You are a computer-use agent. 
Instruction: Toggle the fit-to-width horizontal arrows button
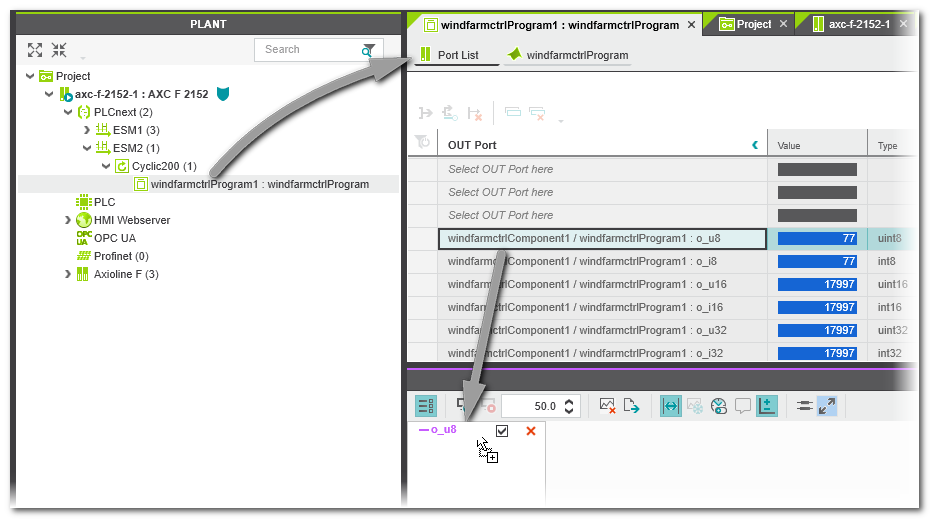coord(671,406)
